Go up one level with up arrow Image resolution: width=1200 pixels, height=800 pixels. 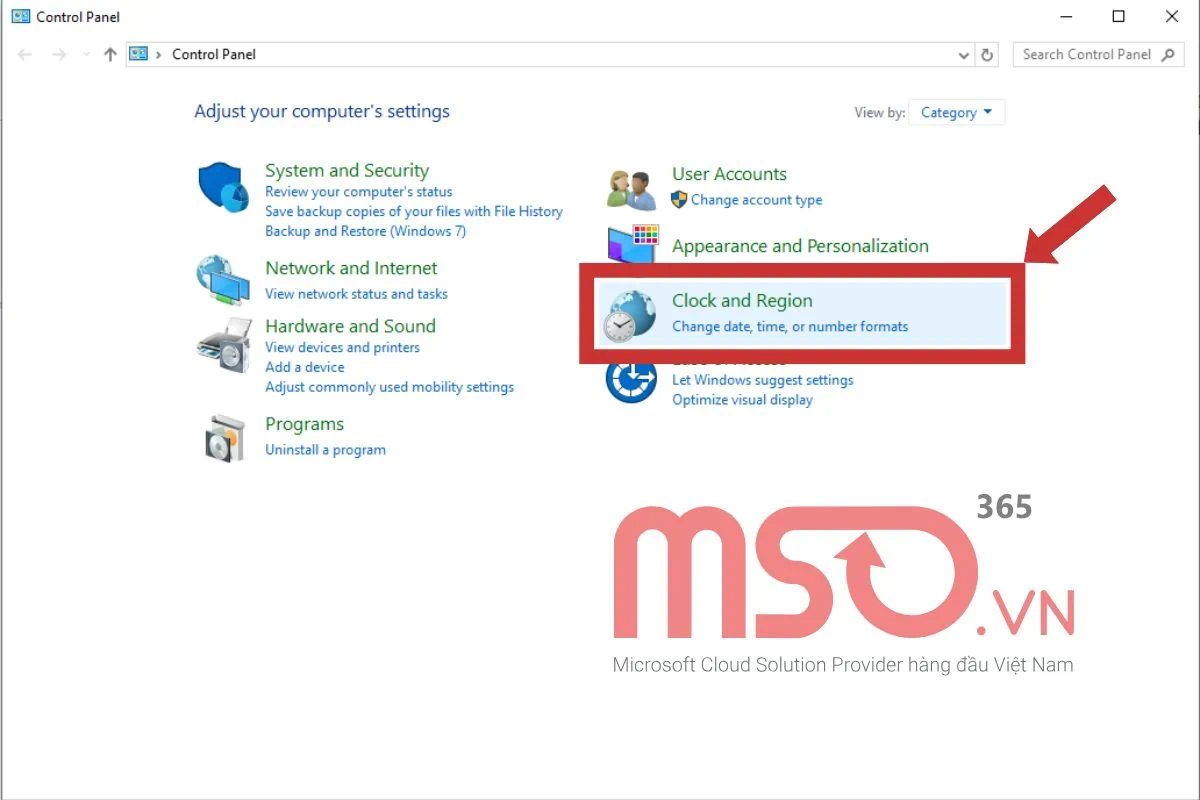pyautogui.click(x=110, y=55)
